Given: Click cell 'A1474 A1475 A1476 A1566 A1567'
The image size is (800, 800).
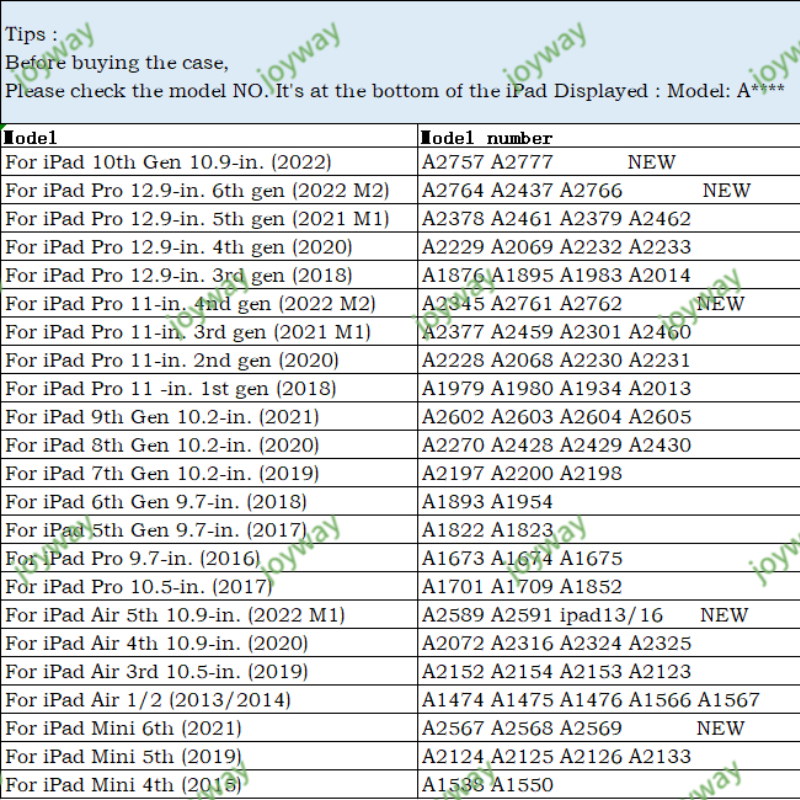Looking at the screenshot, I should coord(609,700).
